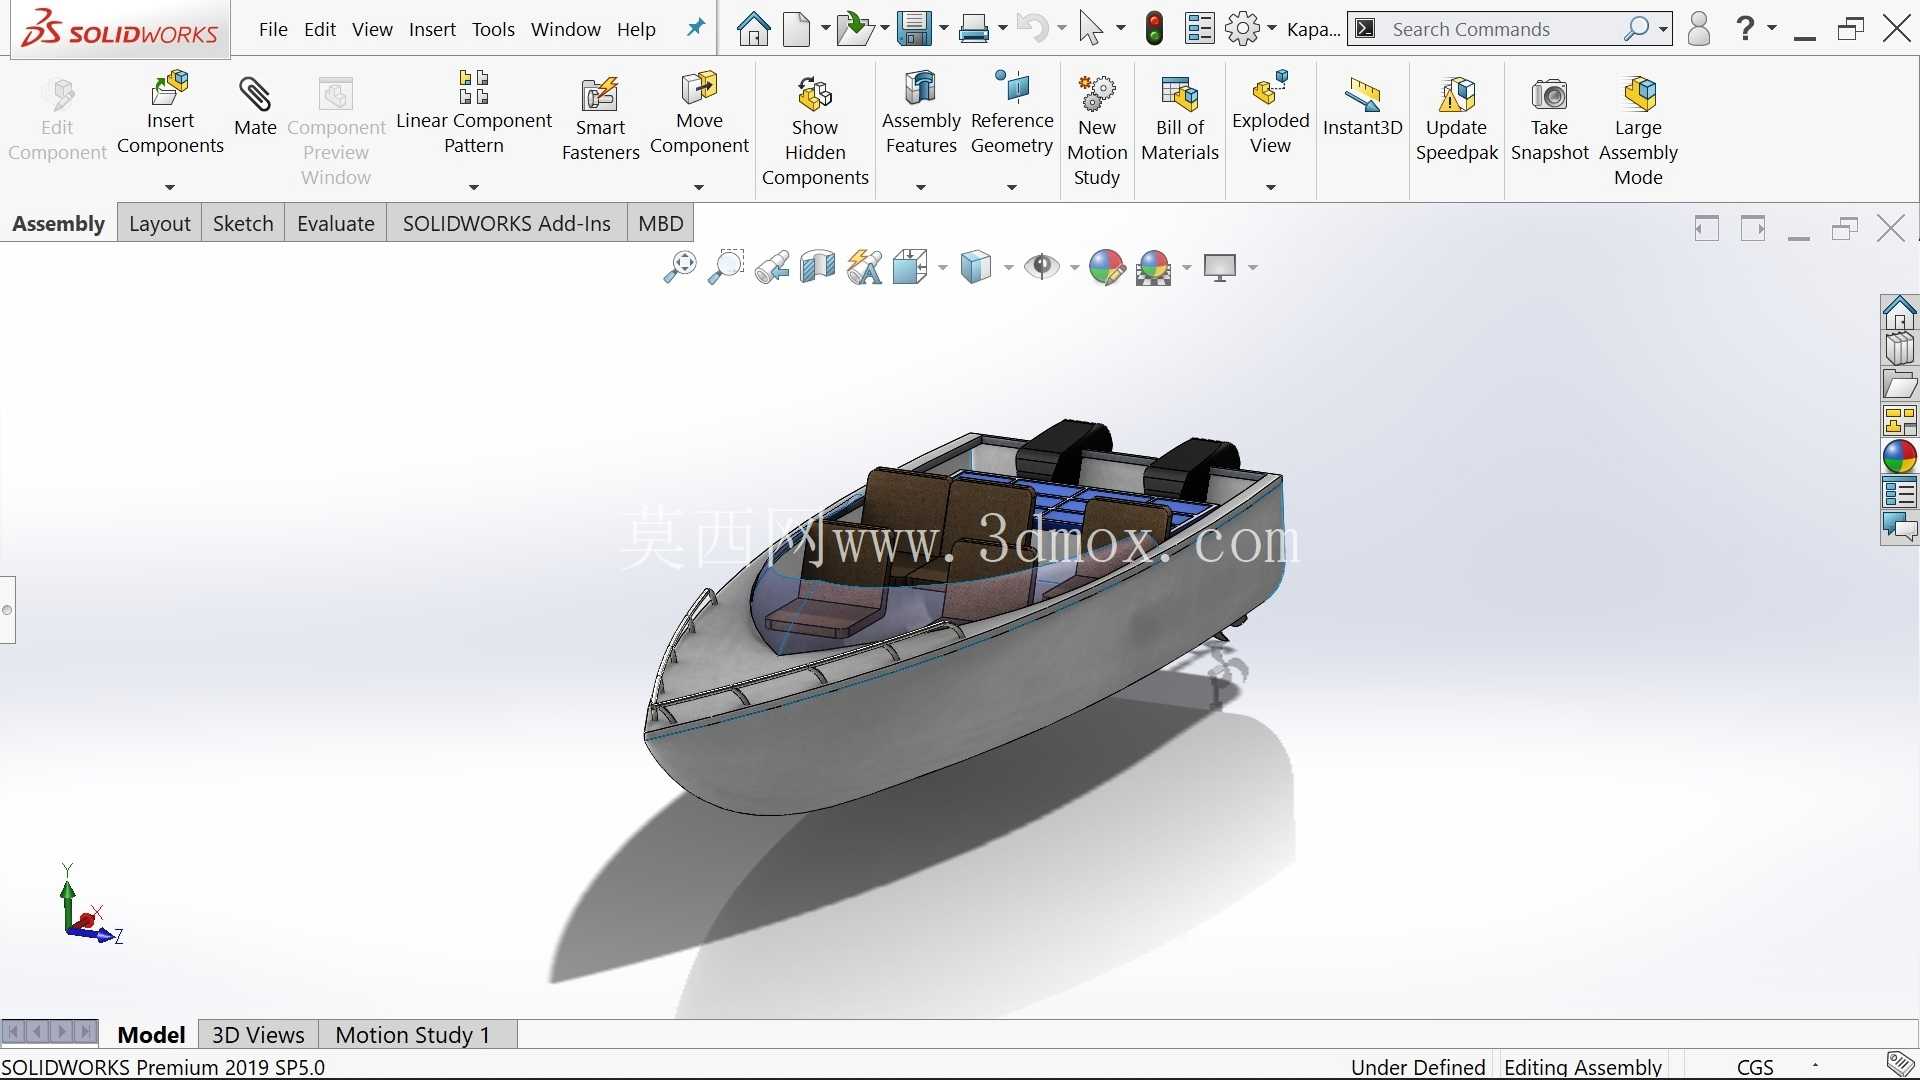Open the Window menu
The height and width of the screenshot is (1080, 1920).
click(565, 29)
